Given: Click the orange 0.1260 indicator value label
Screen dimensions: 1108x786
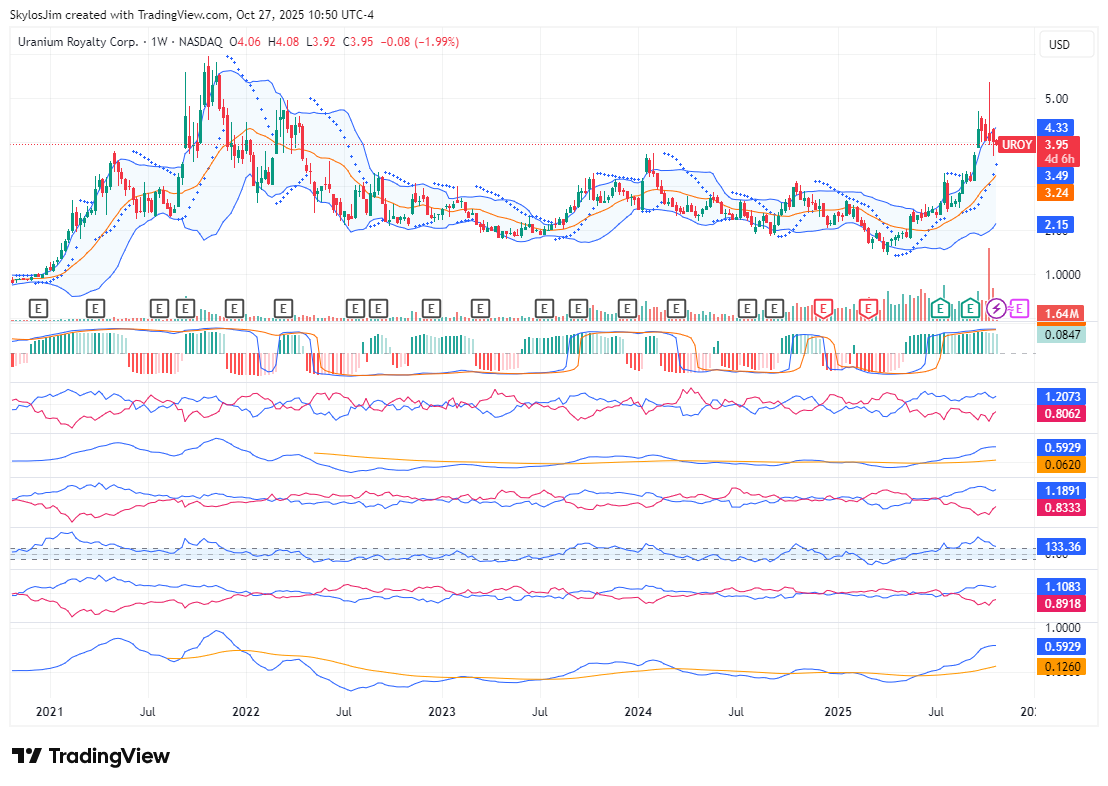Looking at the screenshot, I should pos(1057,665).
